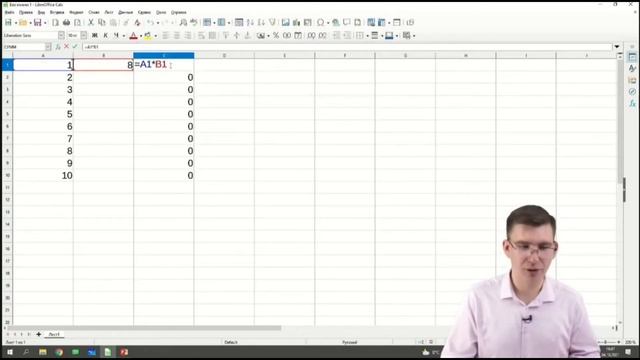Open the sidebar Styles panel

632,68
